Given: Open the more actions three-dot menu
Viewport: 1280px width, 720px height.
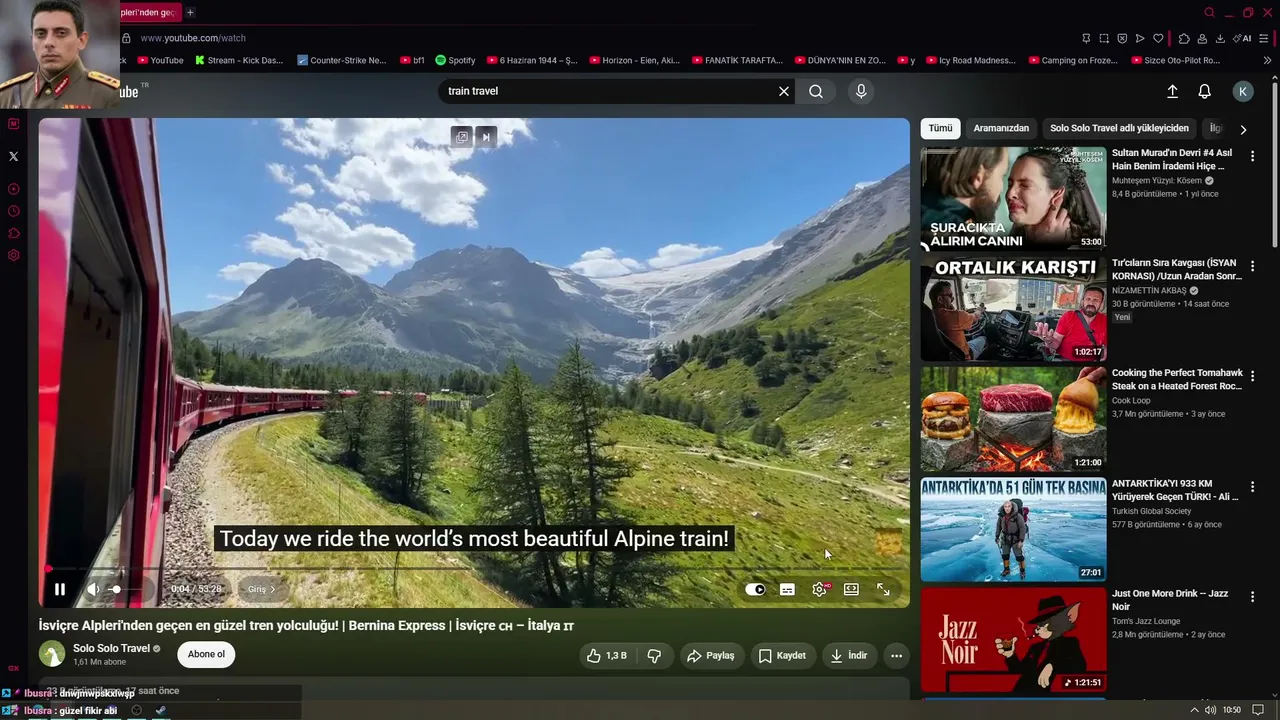Looking at the screenshot, I should pos(897,656).
